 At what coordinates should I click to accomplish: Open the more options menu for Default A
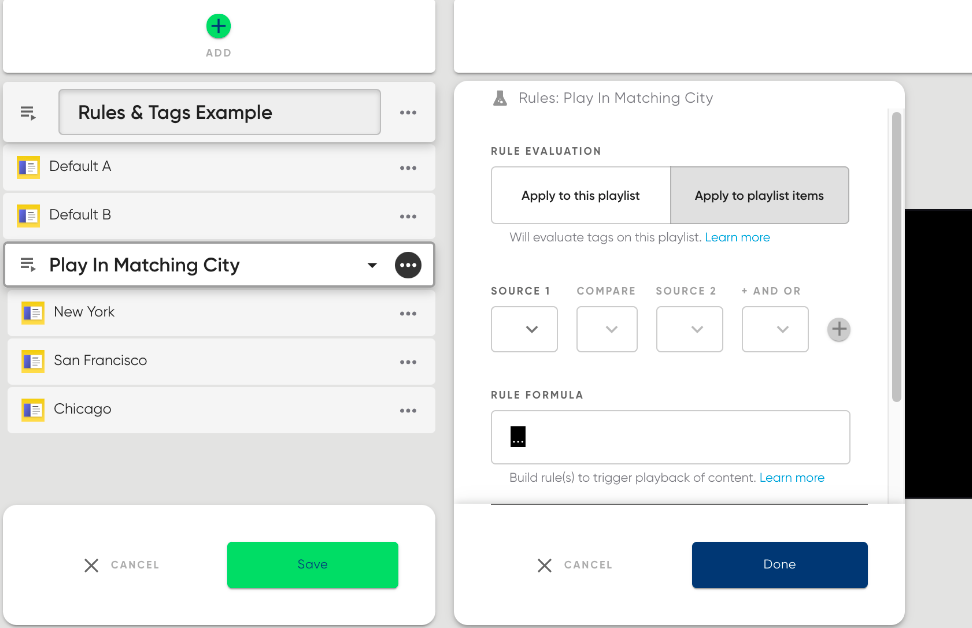408,168
